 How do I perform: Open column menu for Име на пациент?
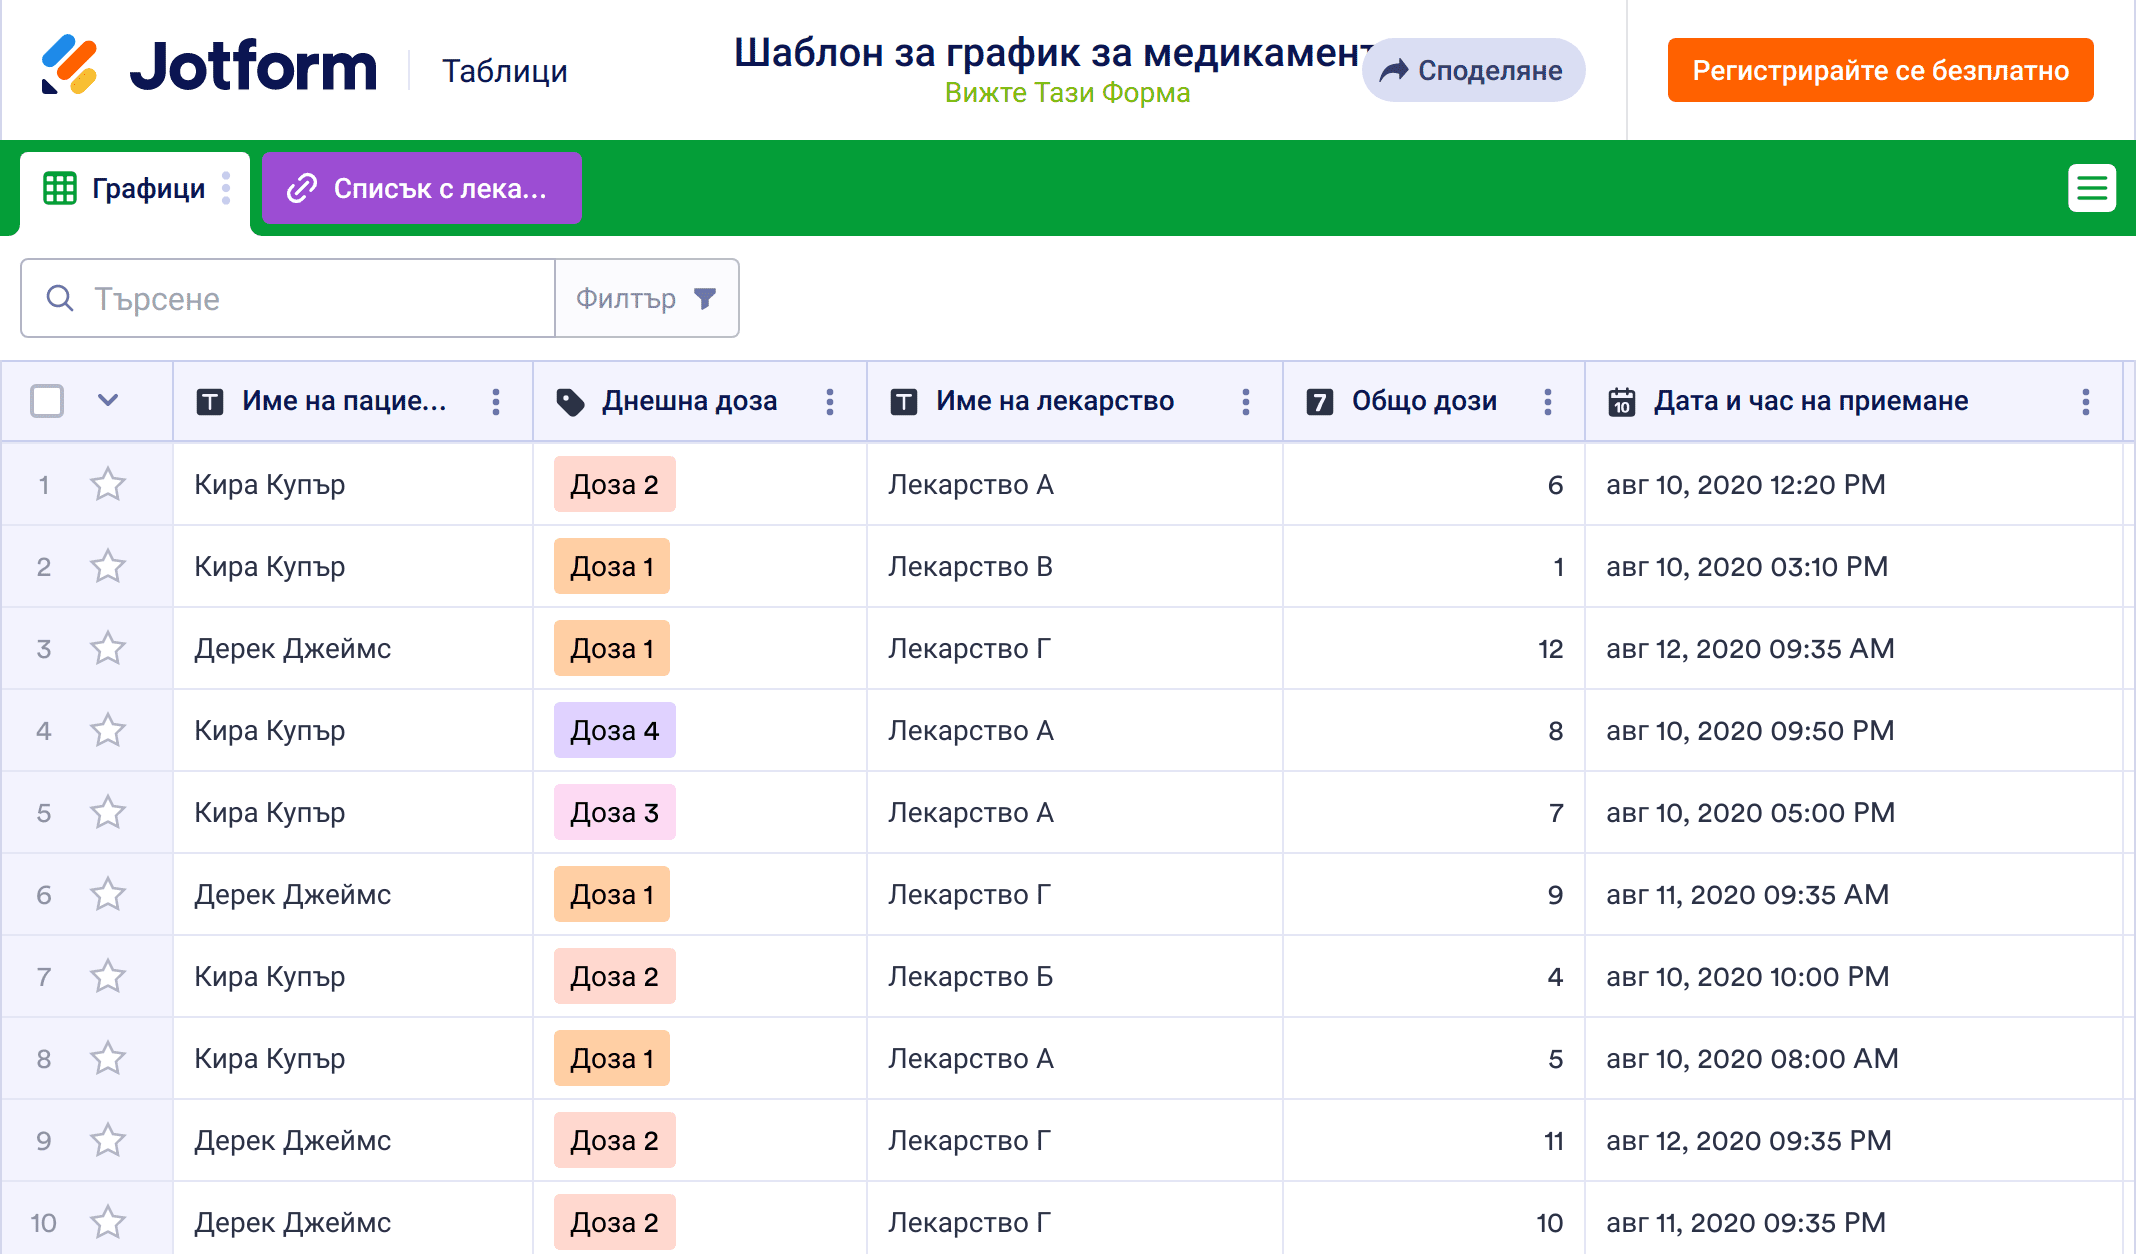point(496,402)
